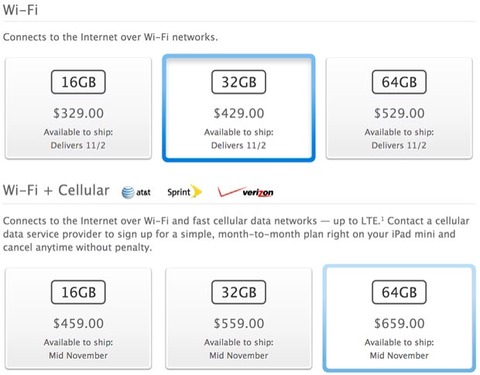Select the Wi-Fi 64GB $529.00 option

(399, 108)
